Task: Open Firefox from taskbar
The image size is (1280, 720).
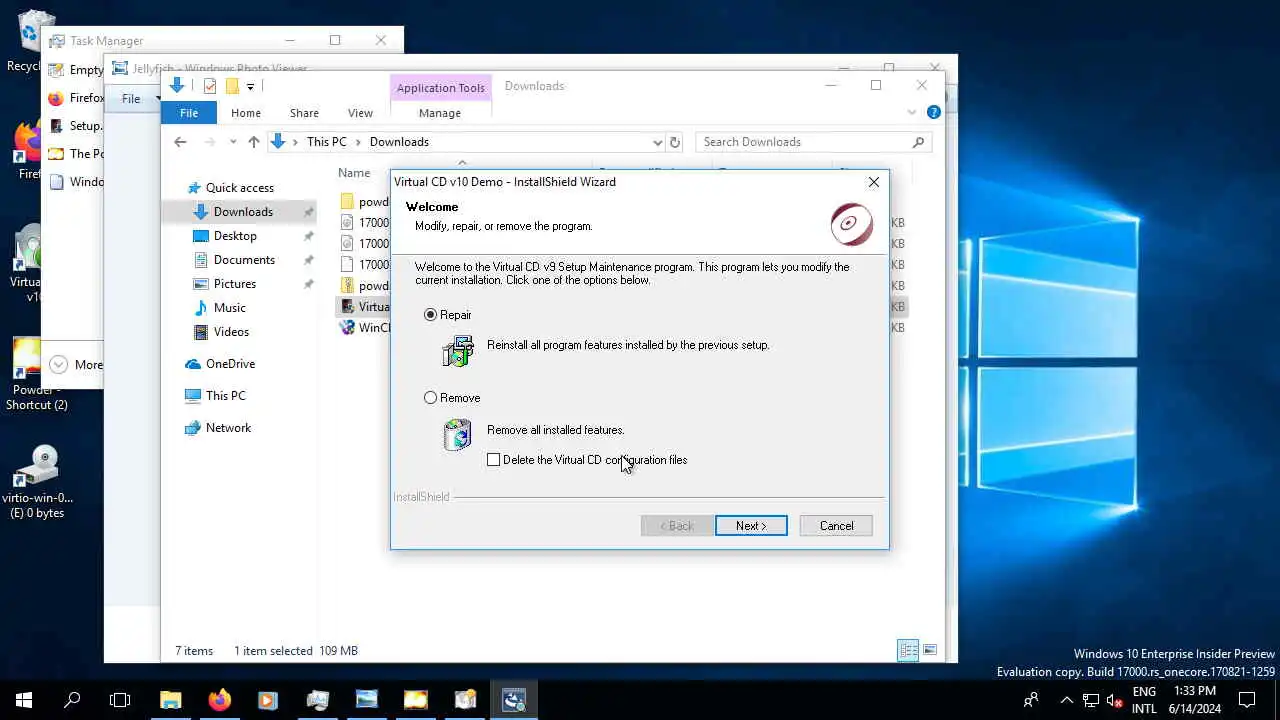Action: pos(219,700)
